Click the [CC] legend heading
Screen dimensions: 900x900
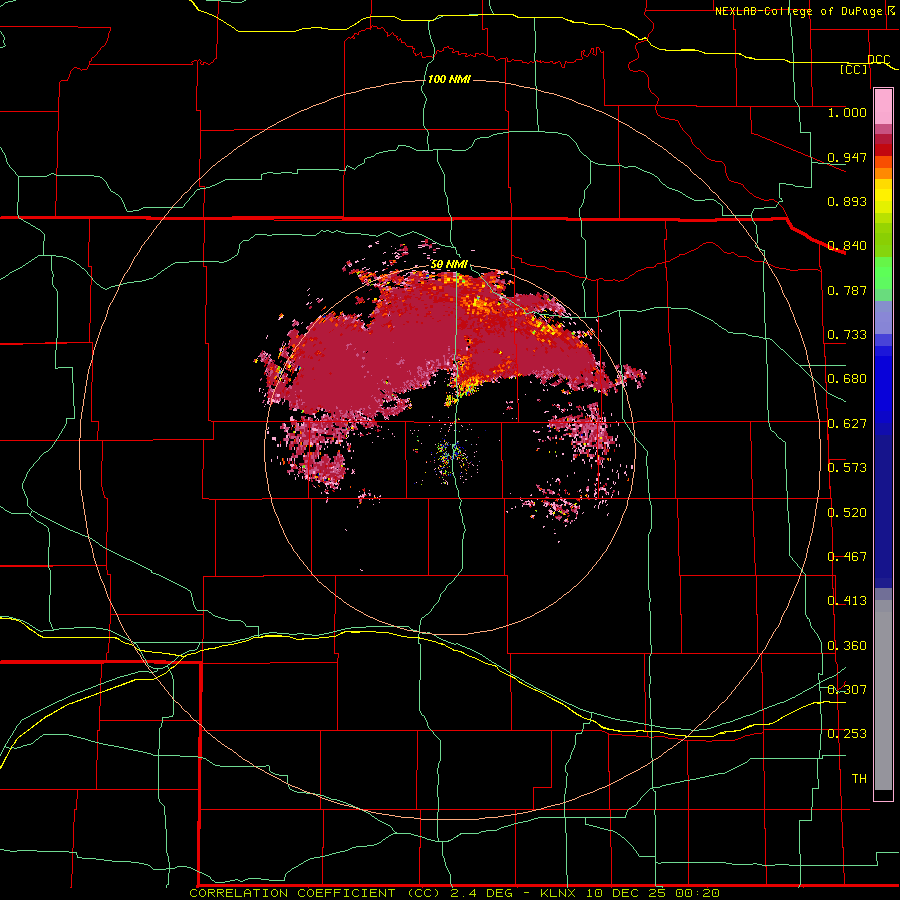pyautogui.click(x=854, y=69)
